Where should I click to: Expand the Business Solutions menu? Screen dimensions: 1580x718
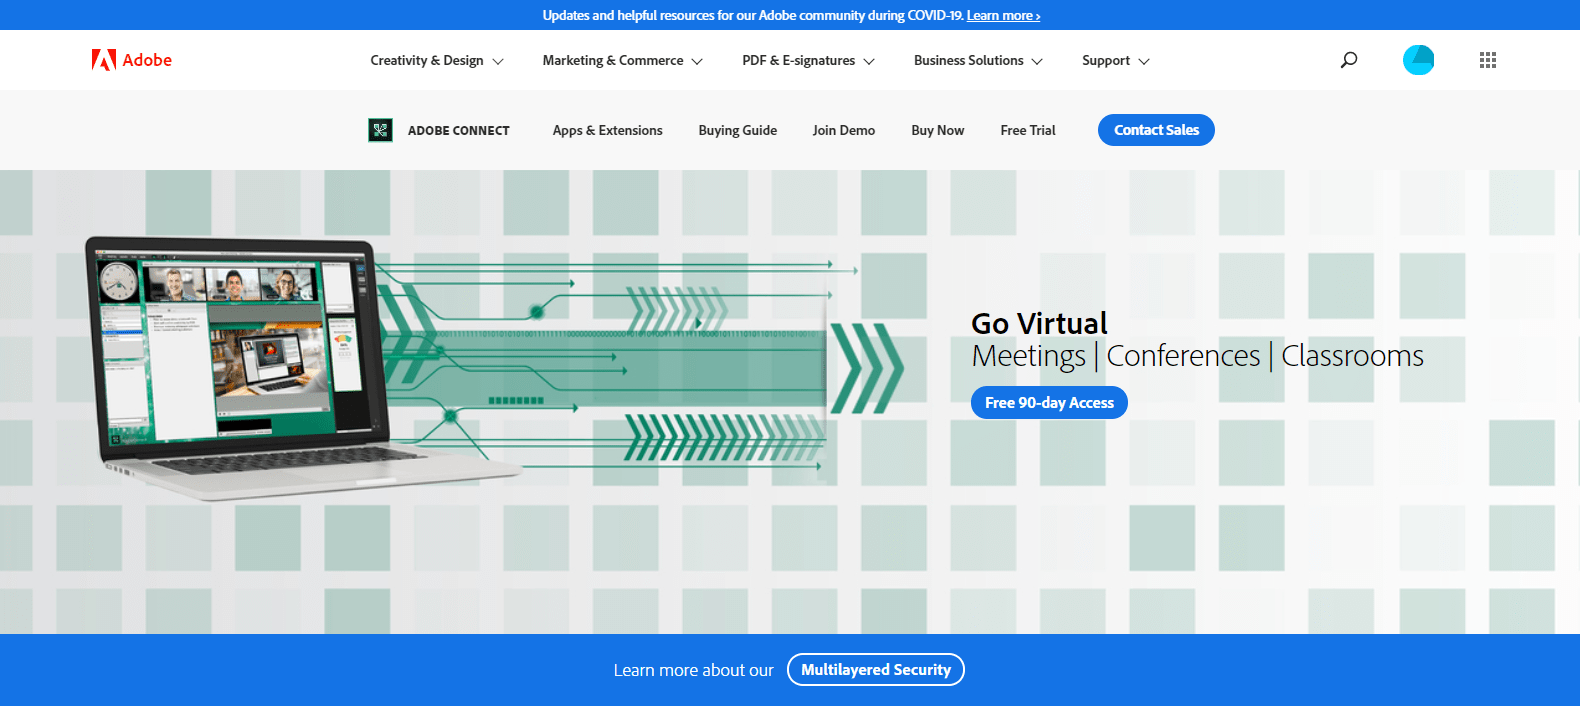[979, 61]
